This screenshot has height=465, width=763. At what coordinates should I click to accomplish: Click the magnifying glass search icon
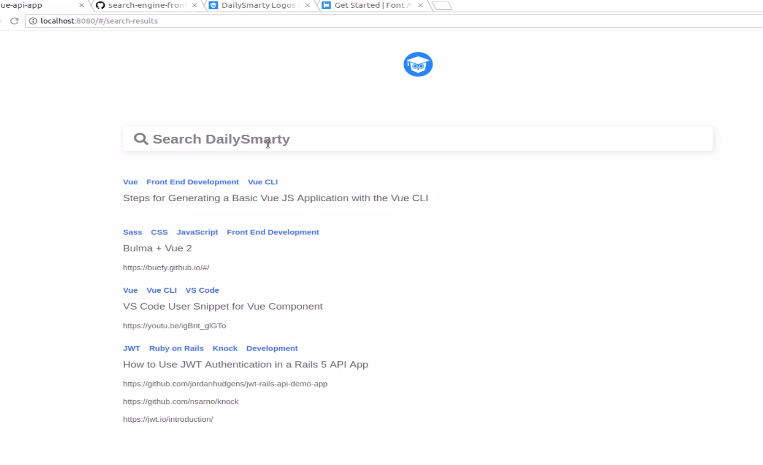coord(141,139)
